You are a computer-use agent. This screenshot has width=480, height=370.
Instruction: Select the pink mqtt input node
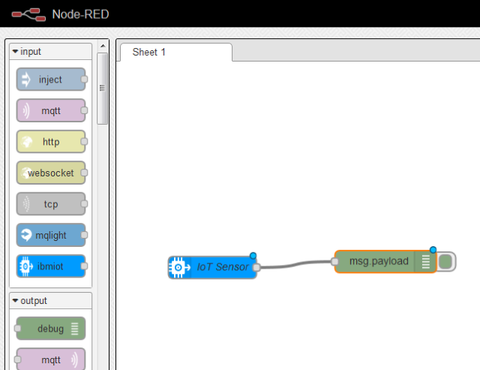[51, 110]
